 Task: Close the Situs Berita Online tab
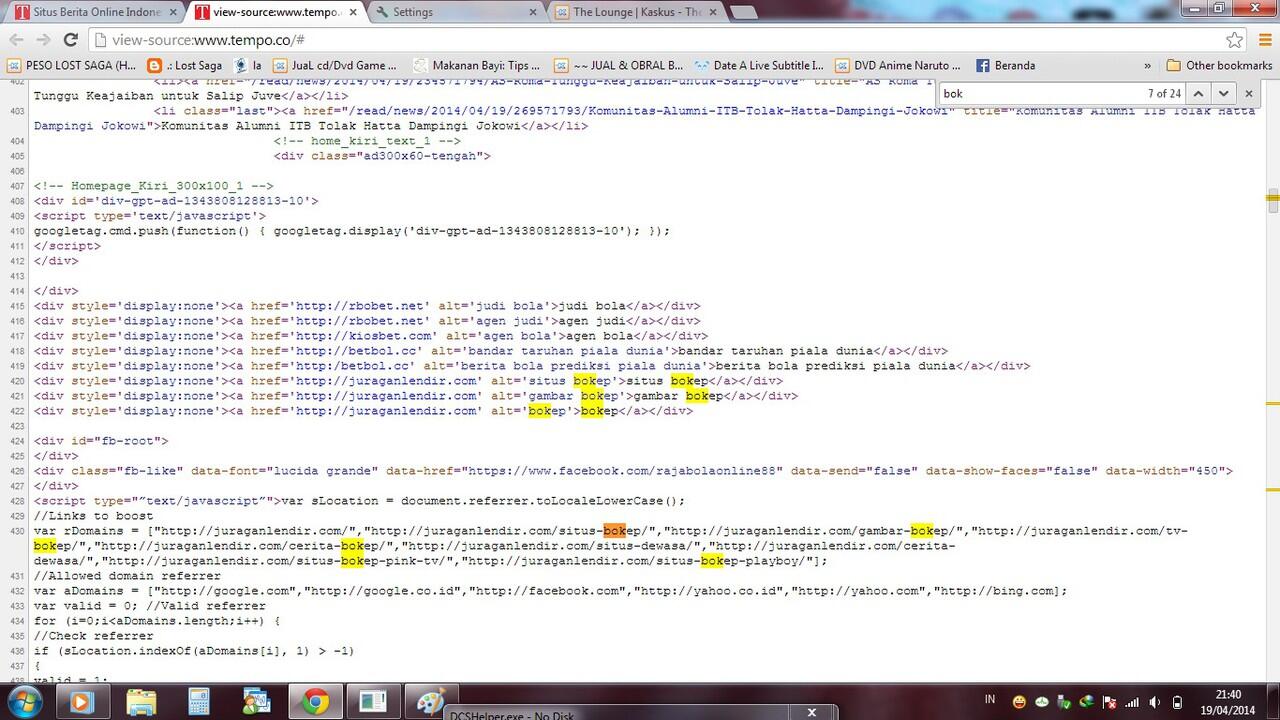pos(172,12)
